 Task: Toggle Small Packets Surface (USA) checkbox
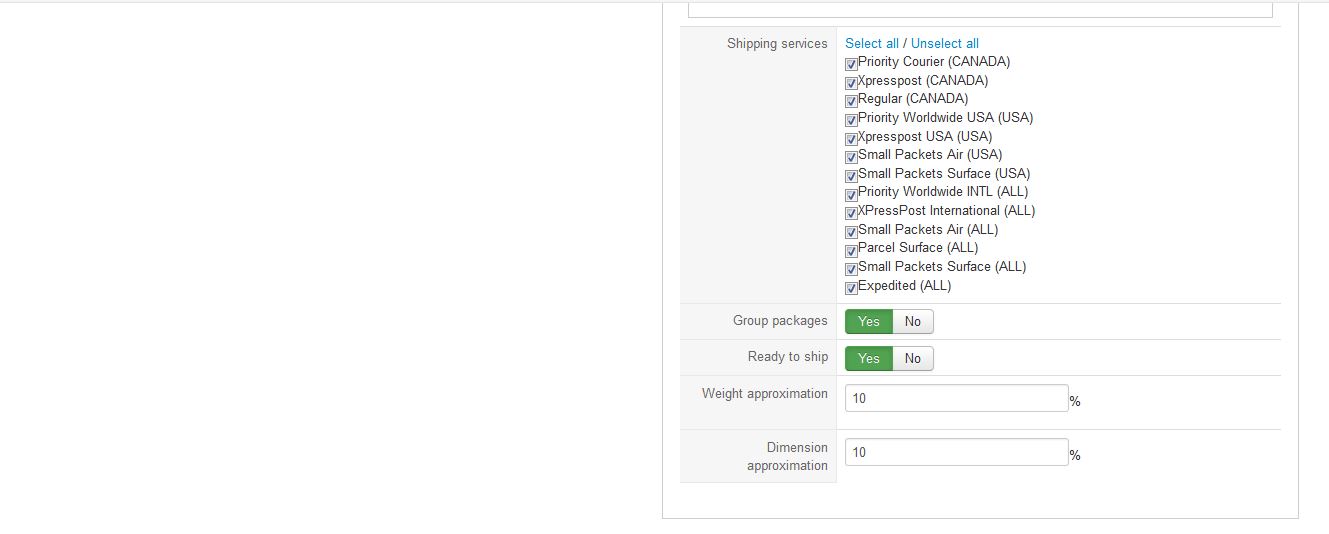851,176
